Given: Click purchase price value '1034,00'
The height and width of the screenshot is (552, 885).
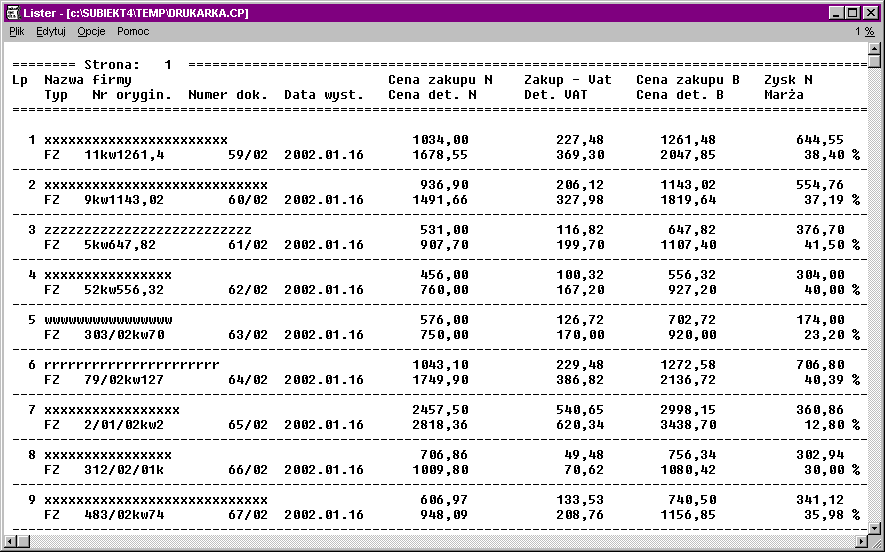Looking at the screenshot, I should tap(440, 139).
